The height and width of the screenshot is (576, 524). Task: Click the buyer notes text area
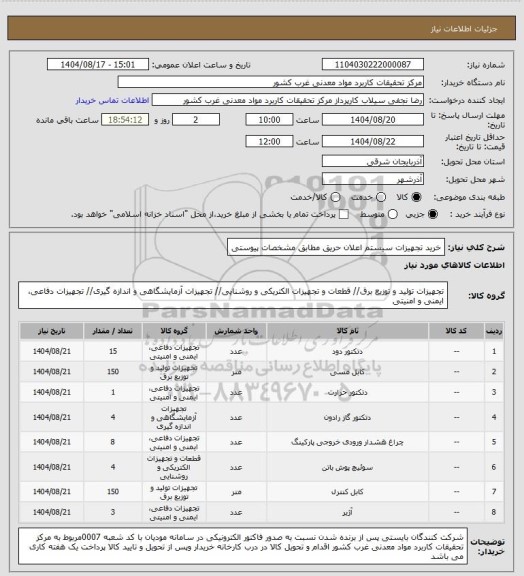click(x=243, y=547)
